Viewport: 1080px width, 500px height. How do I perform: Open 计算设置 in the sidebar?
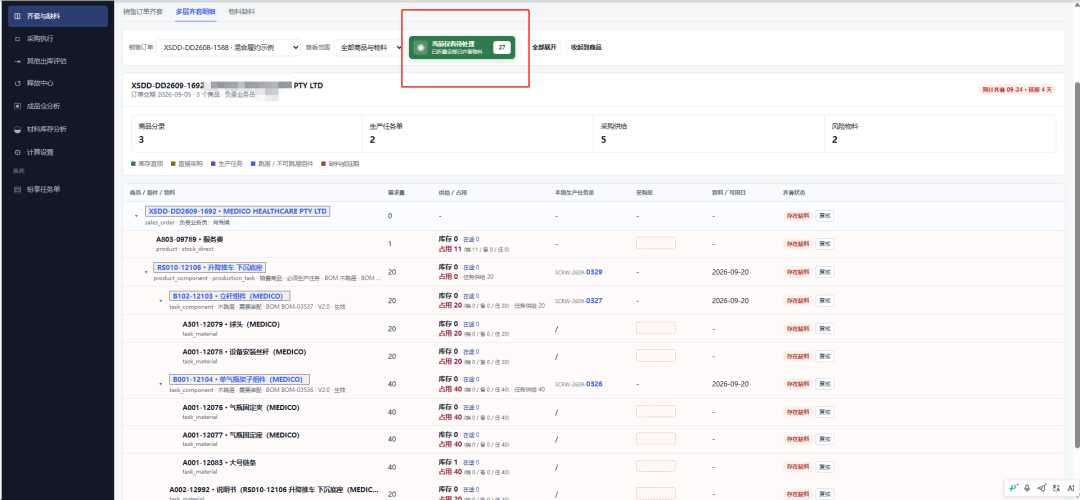click(57, 152)
